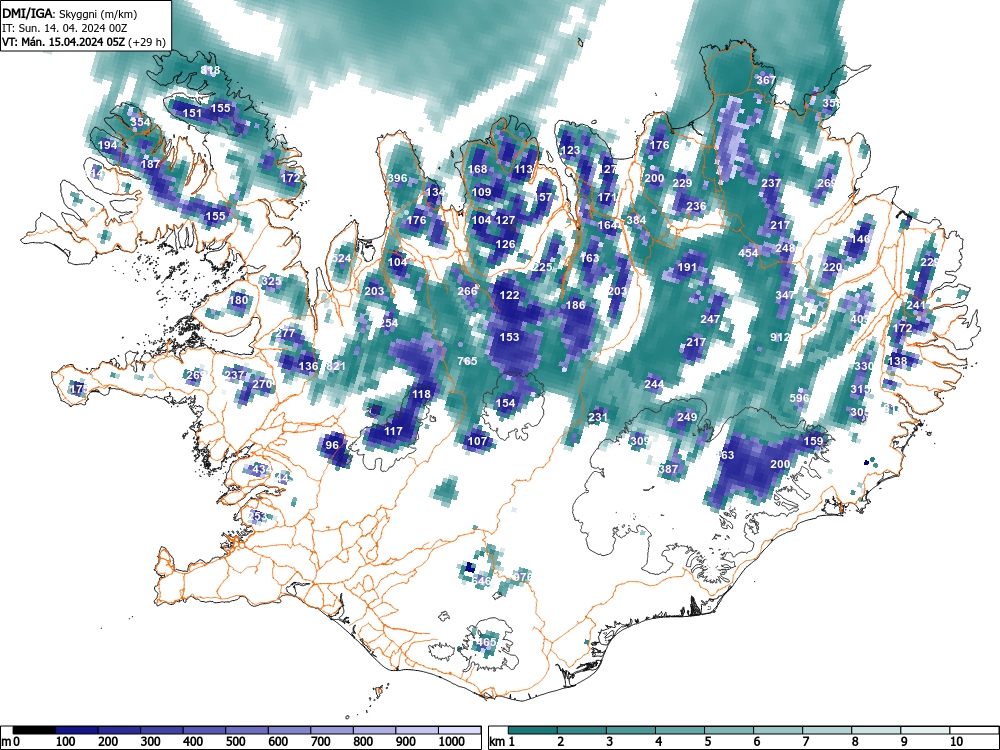Click the 596 visibility value
Viewport: 1000px width, 750px height.
799,398
